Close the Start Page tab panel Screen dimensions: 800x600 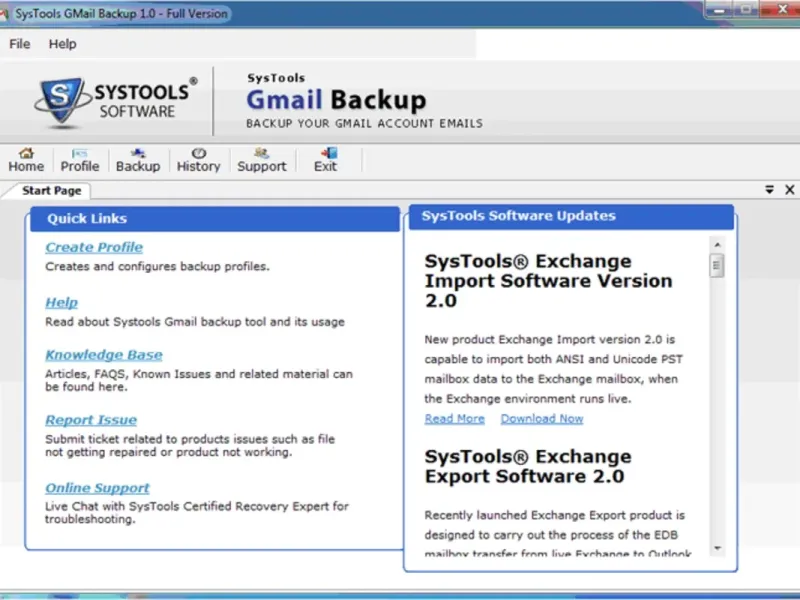tap(789, 190)
